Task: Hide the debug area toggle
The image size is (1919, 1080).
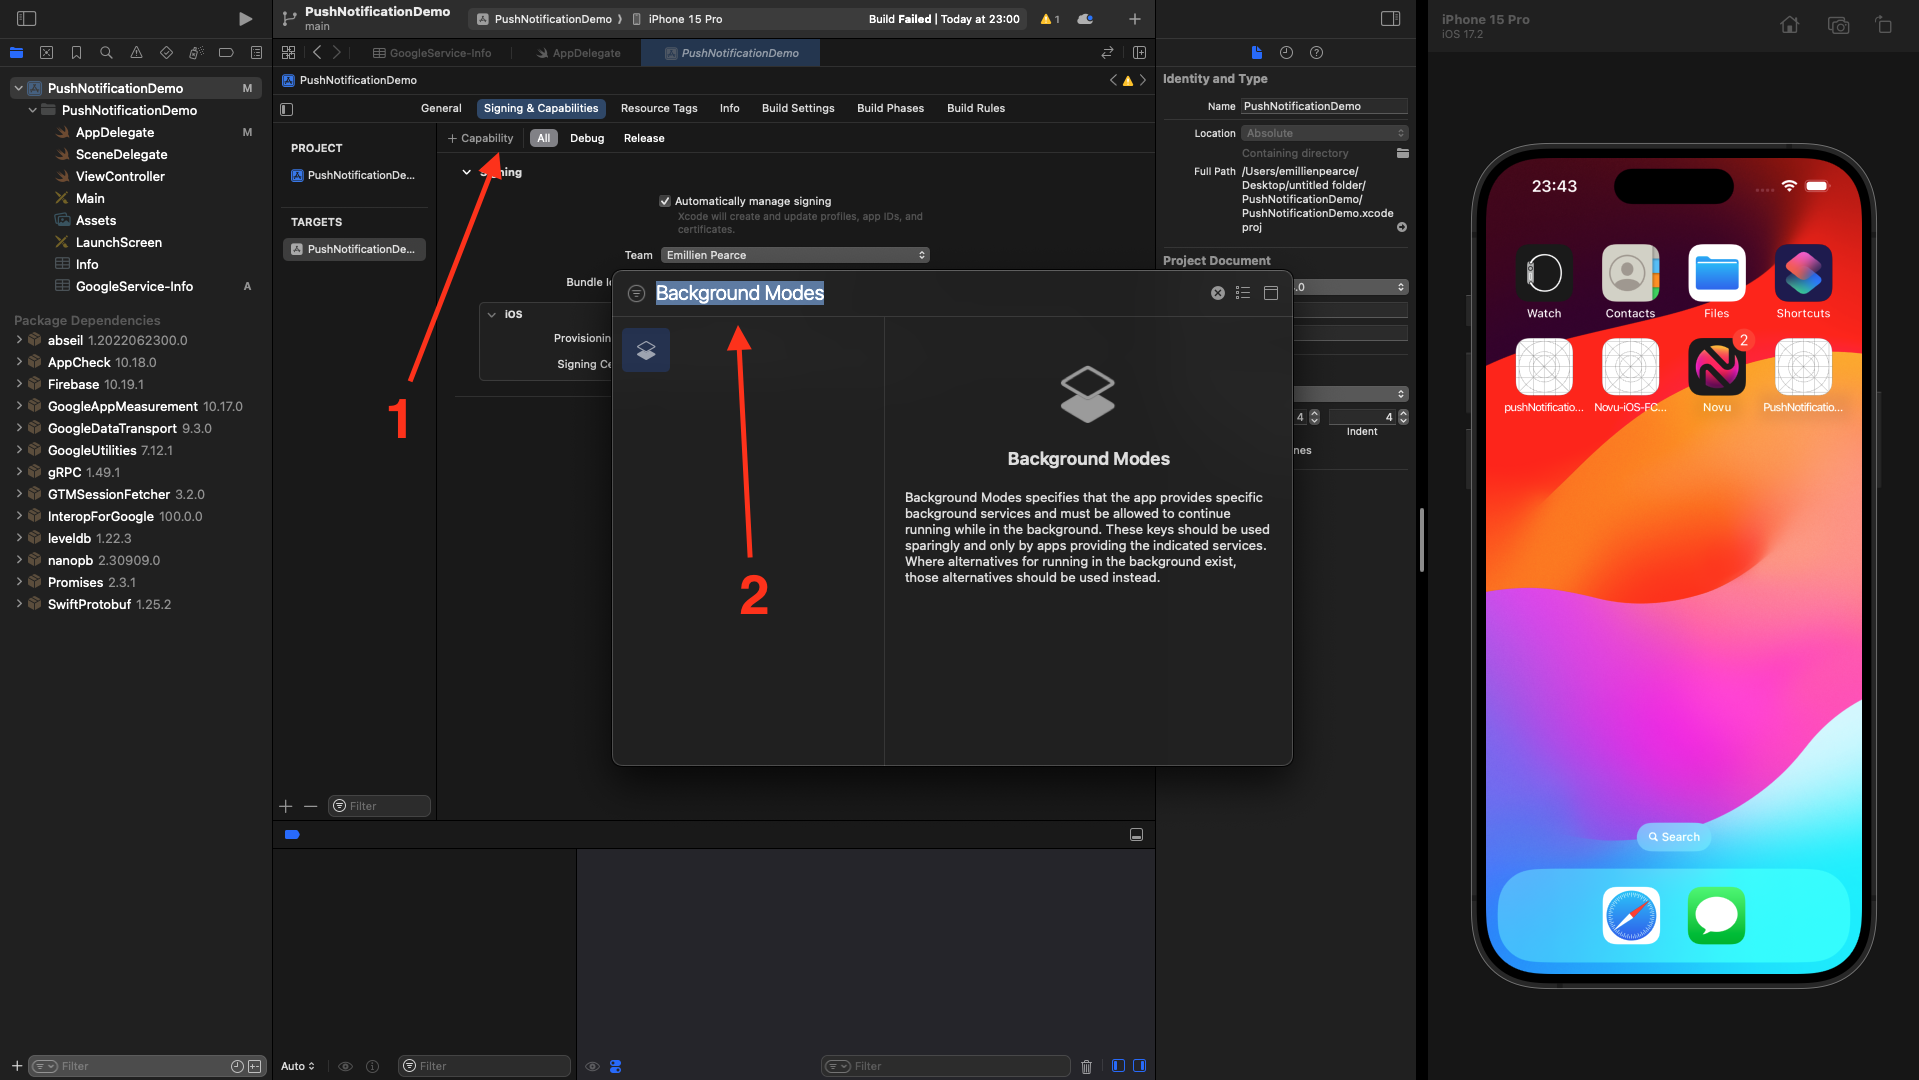Action: click(x=1136, y=834)
